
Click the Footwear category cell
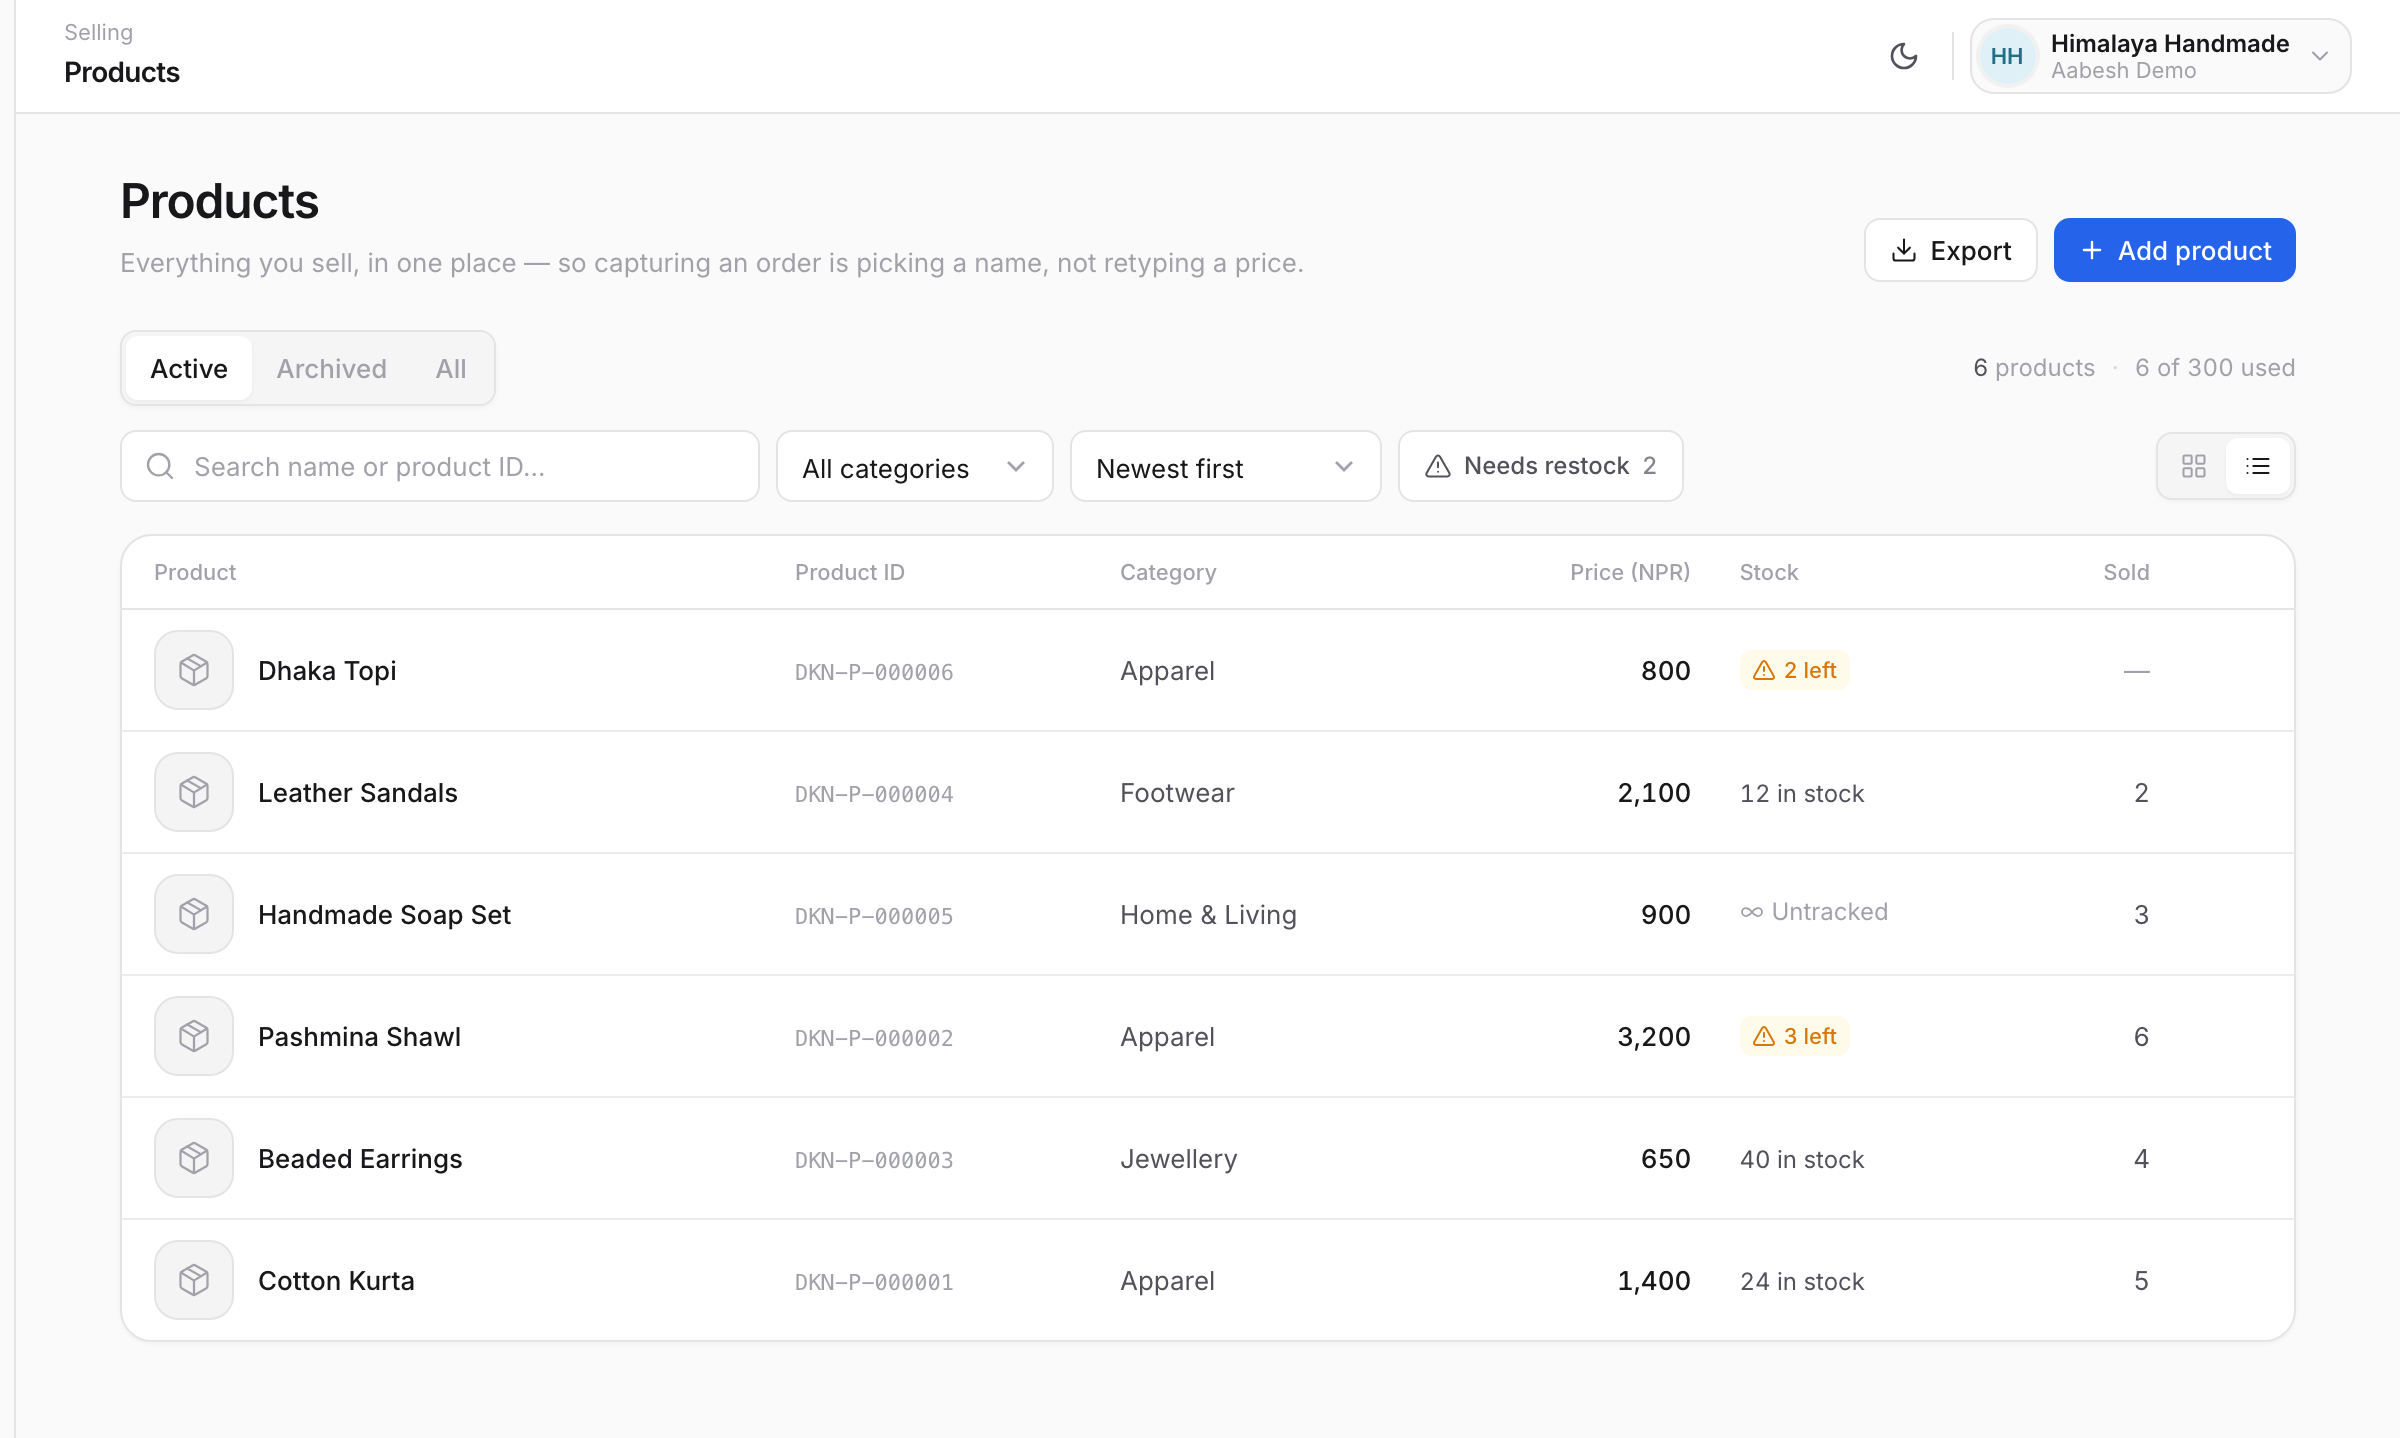1177,792
